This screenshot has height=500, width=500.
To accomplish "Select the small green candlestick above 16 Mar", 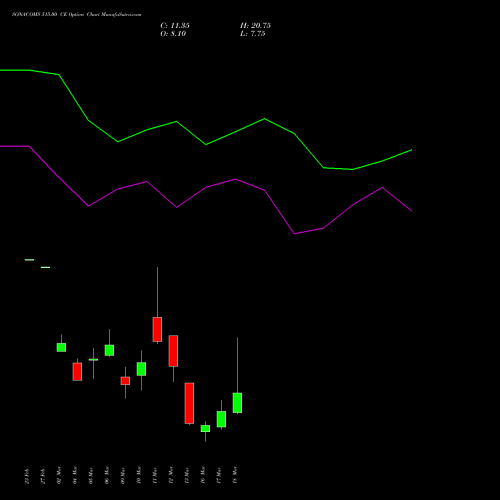I will [x=205, y=429].
